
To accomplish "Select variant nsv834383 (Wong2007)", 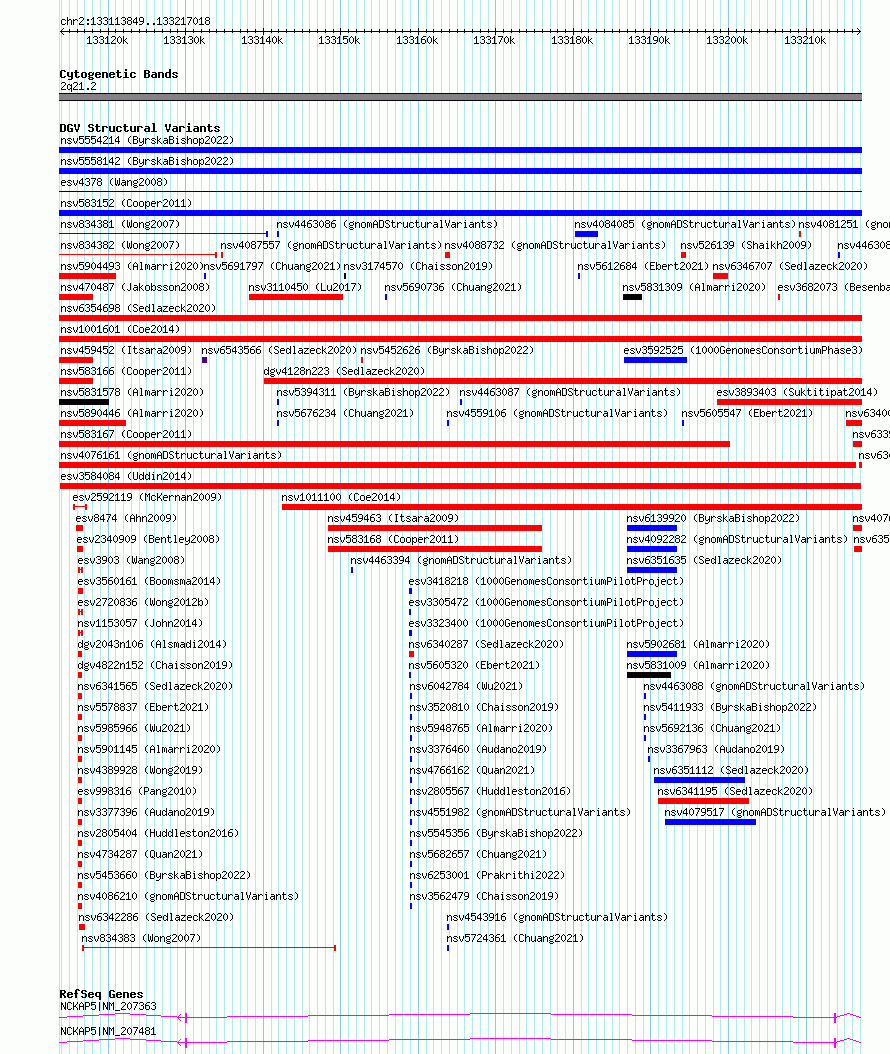I will 141,938.
